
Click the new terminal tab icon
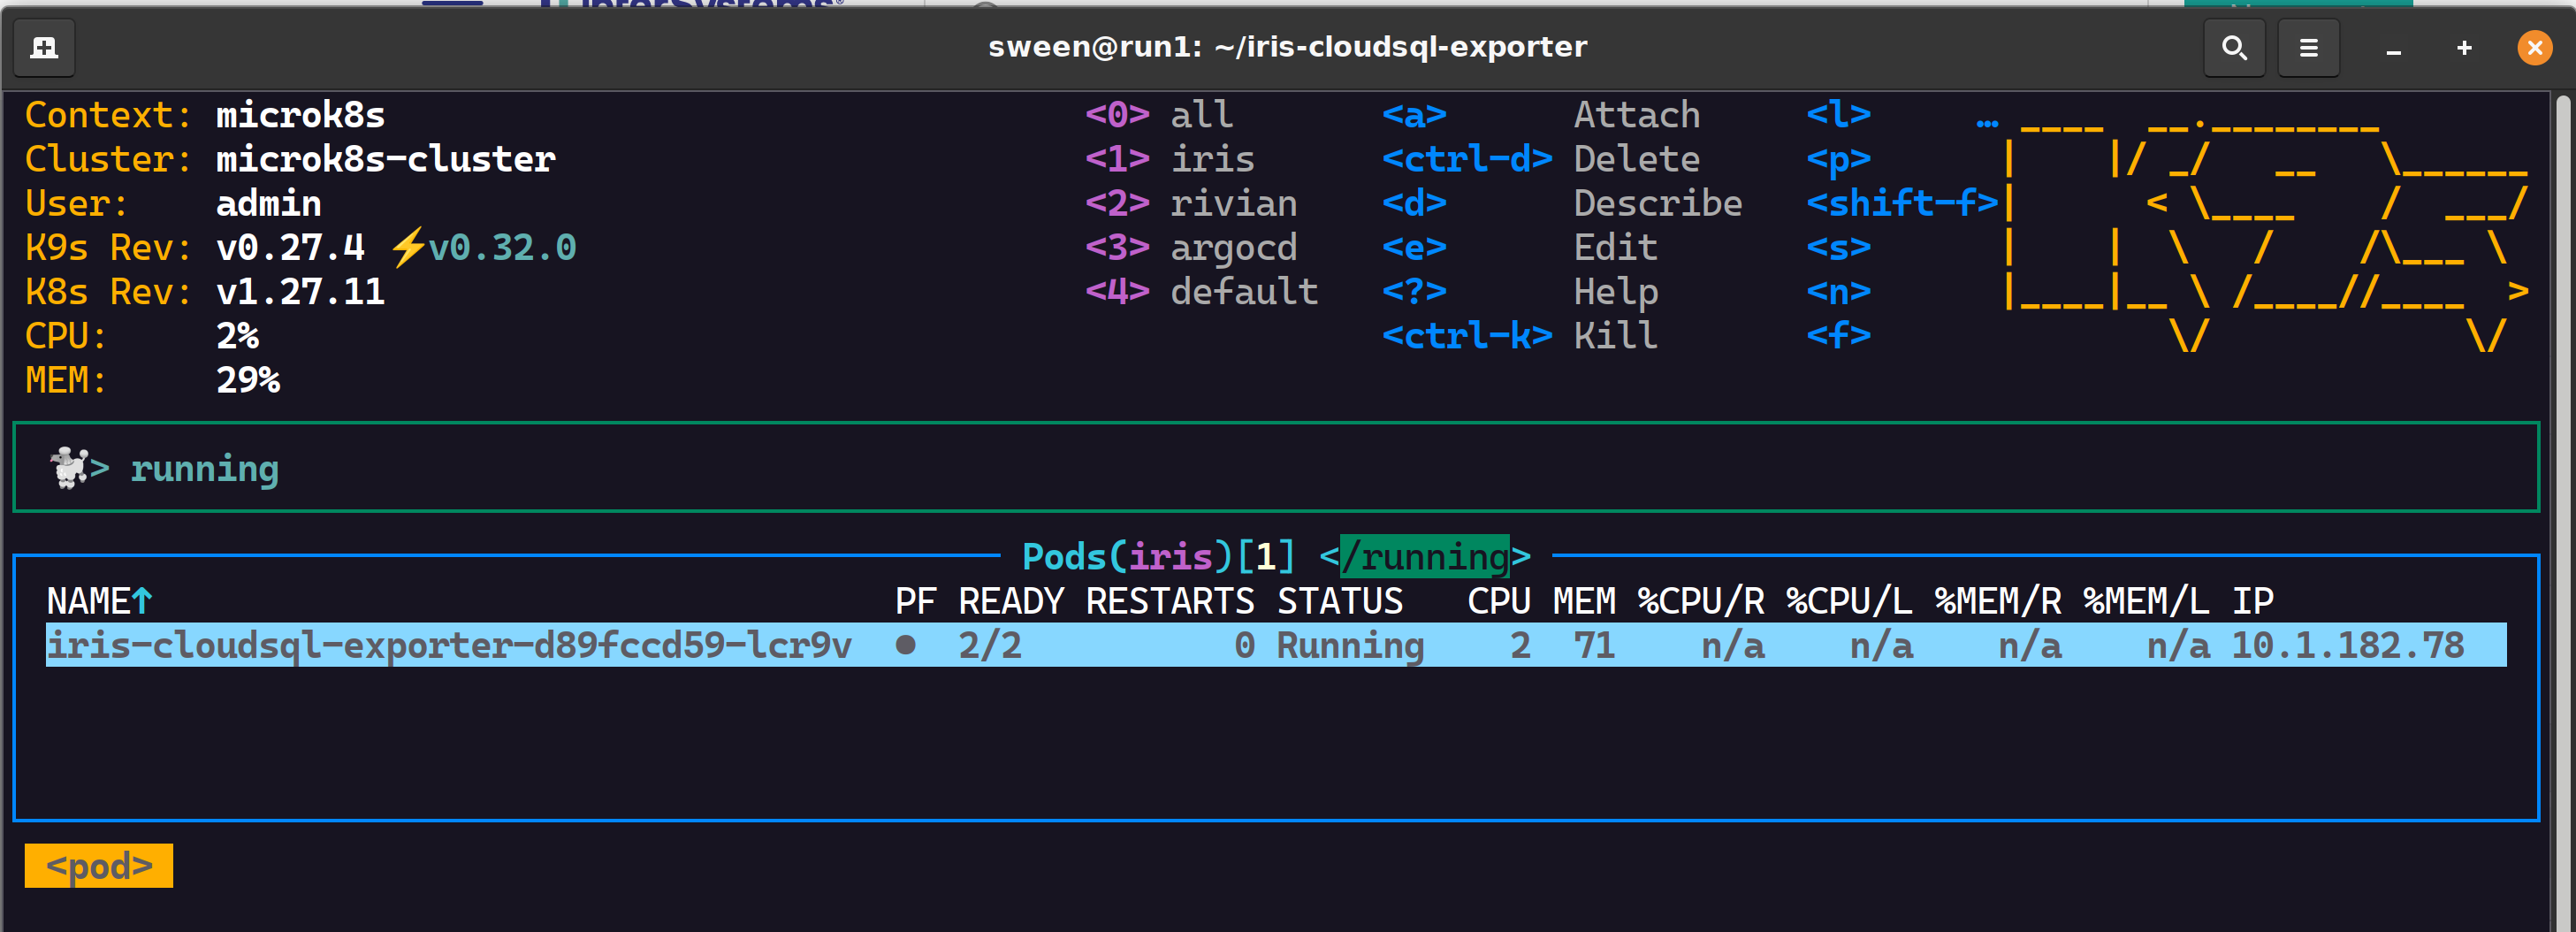pyautogui.click(x=44, y=47)
